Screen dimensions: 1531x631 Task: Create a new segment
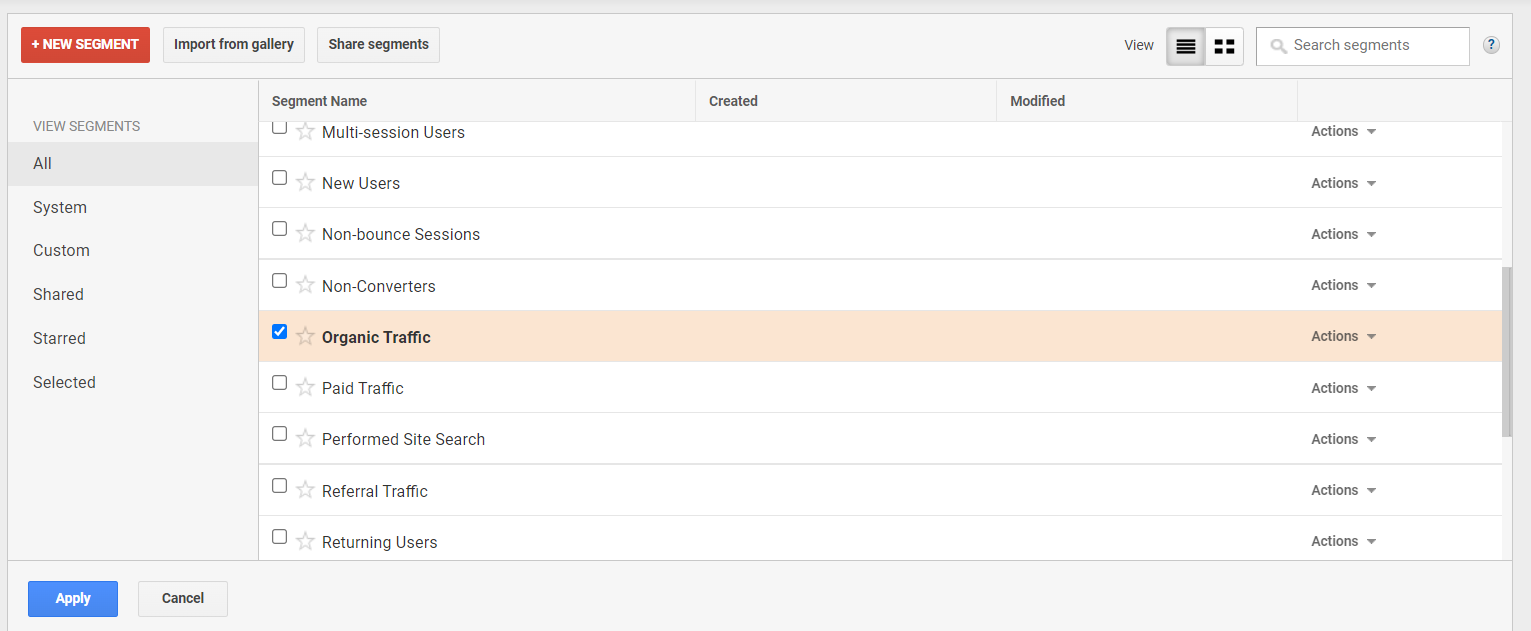85,45
